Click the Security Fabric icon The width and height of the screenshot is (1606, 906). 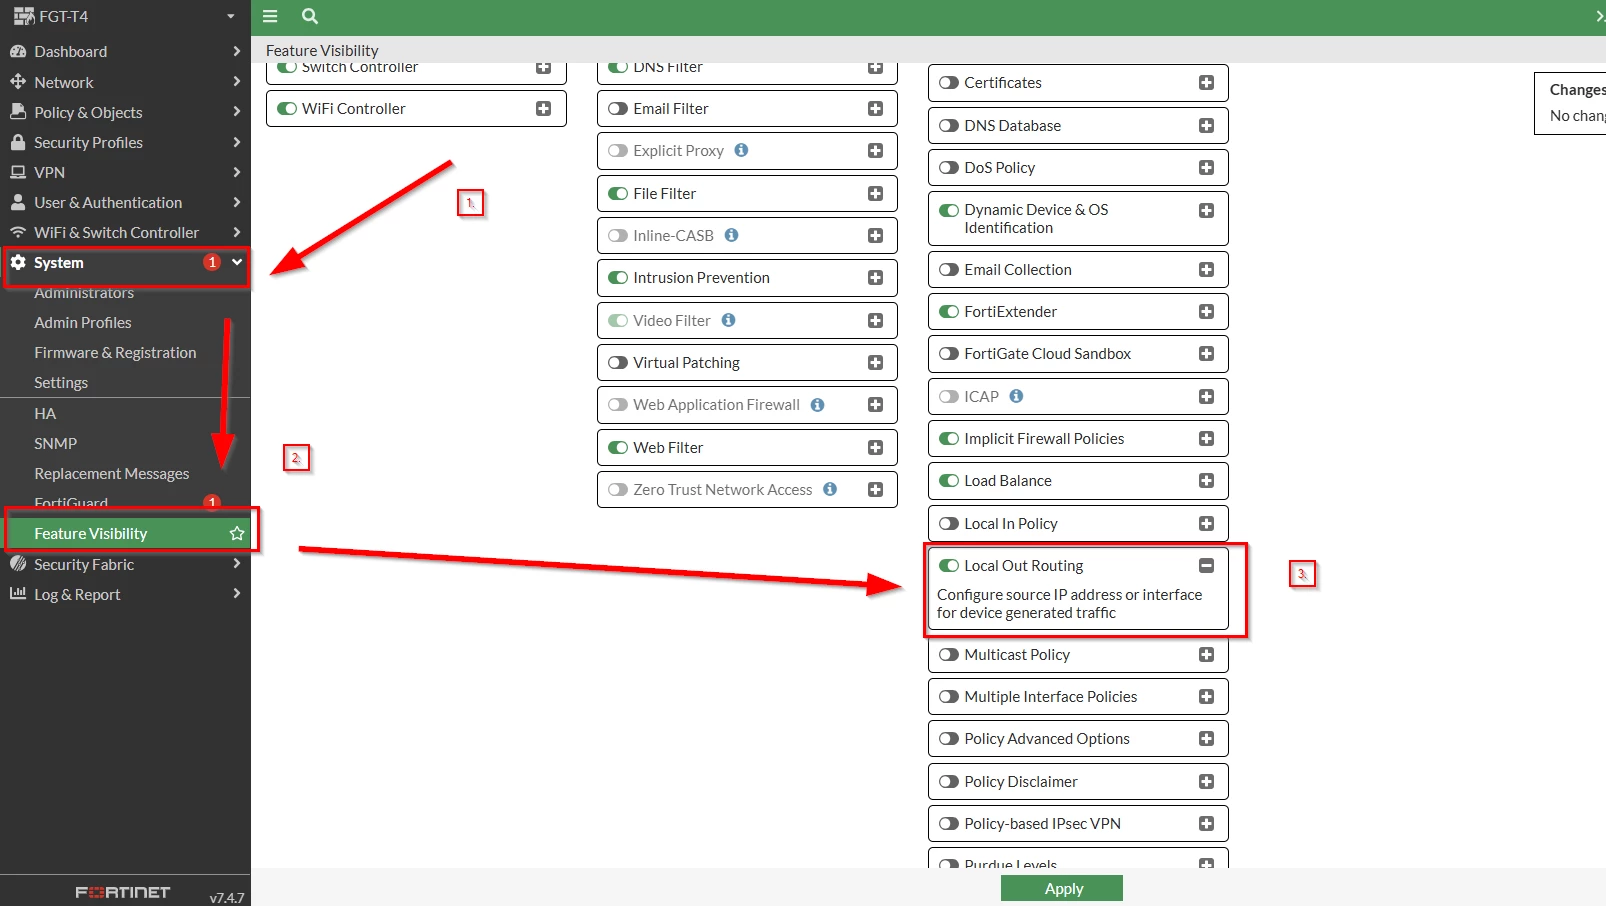(18, 564)
